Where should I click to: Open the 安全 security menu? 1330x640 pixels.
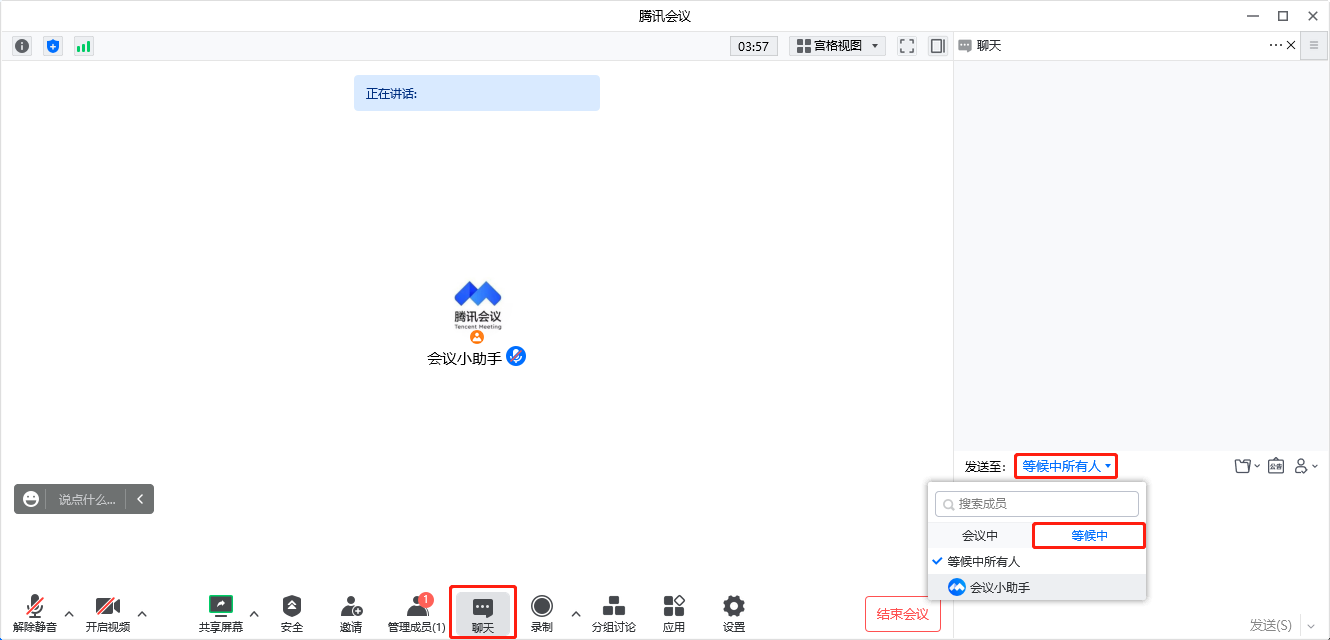click(x=292, y=614)
